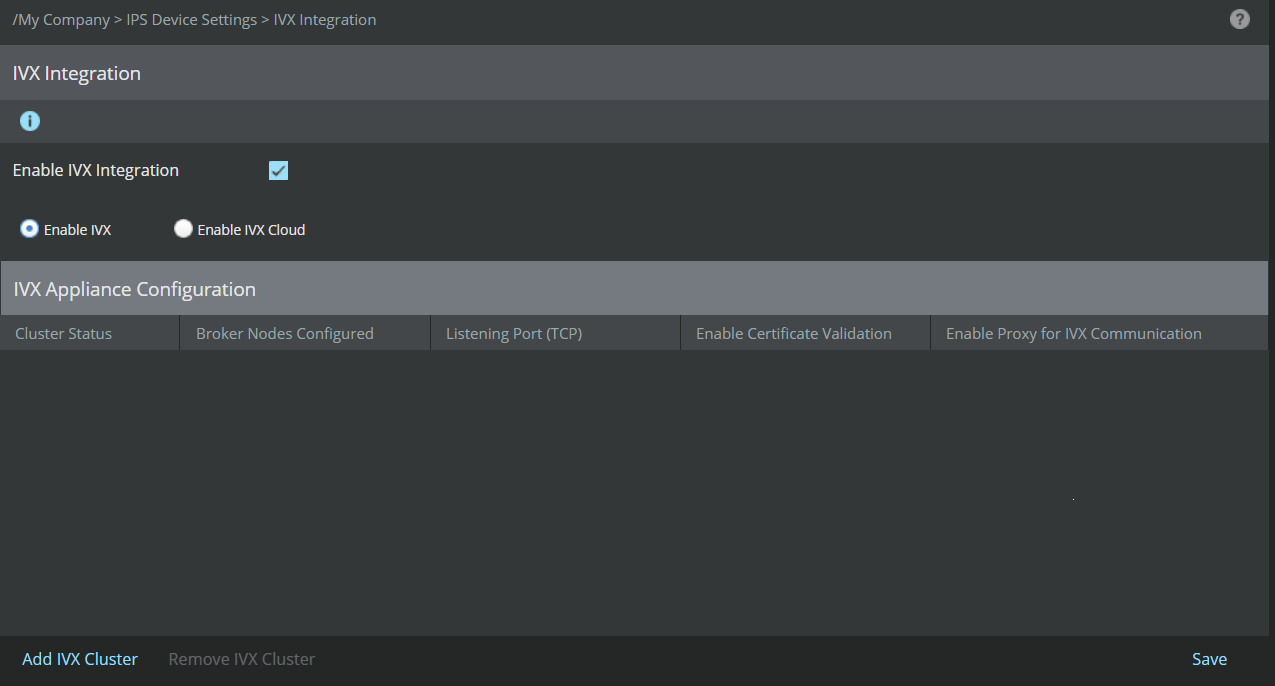Click the Listening Port (TCP) column header
This screenshot has height=686, width=1275.
pyautogui.click(x=555, y=333)
